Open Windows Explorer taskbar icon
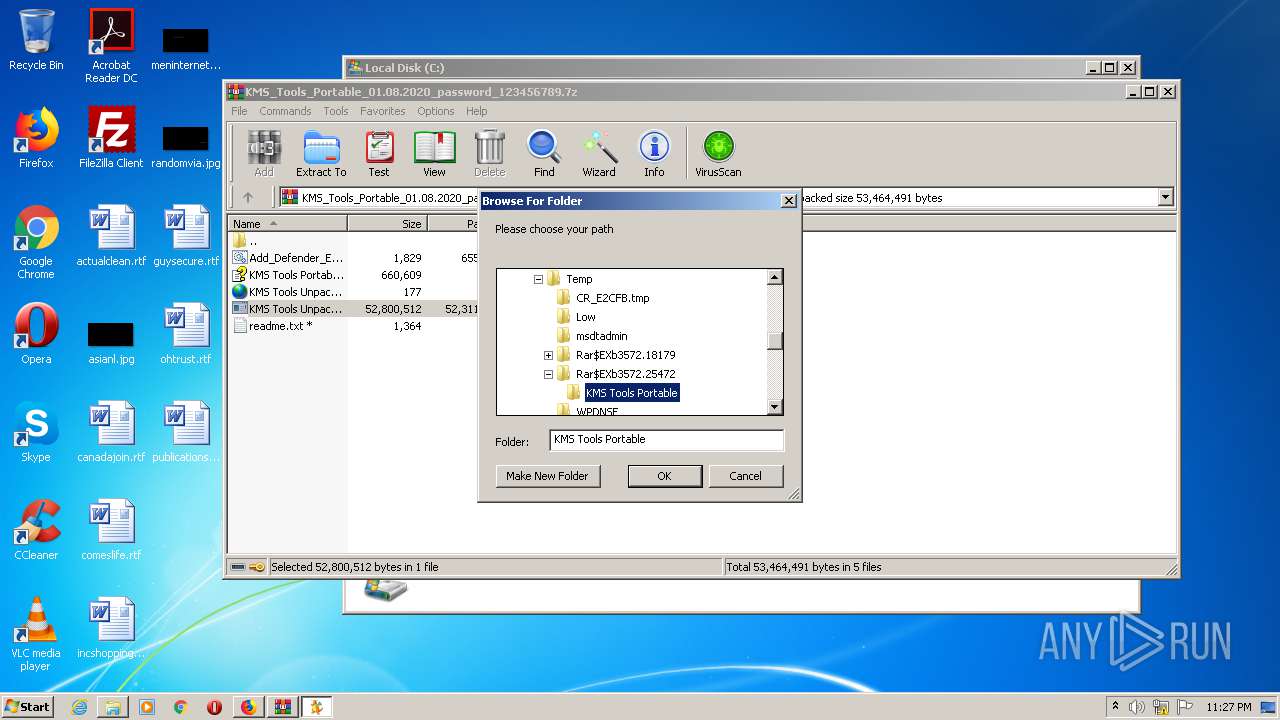 (113, 707)
